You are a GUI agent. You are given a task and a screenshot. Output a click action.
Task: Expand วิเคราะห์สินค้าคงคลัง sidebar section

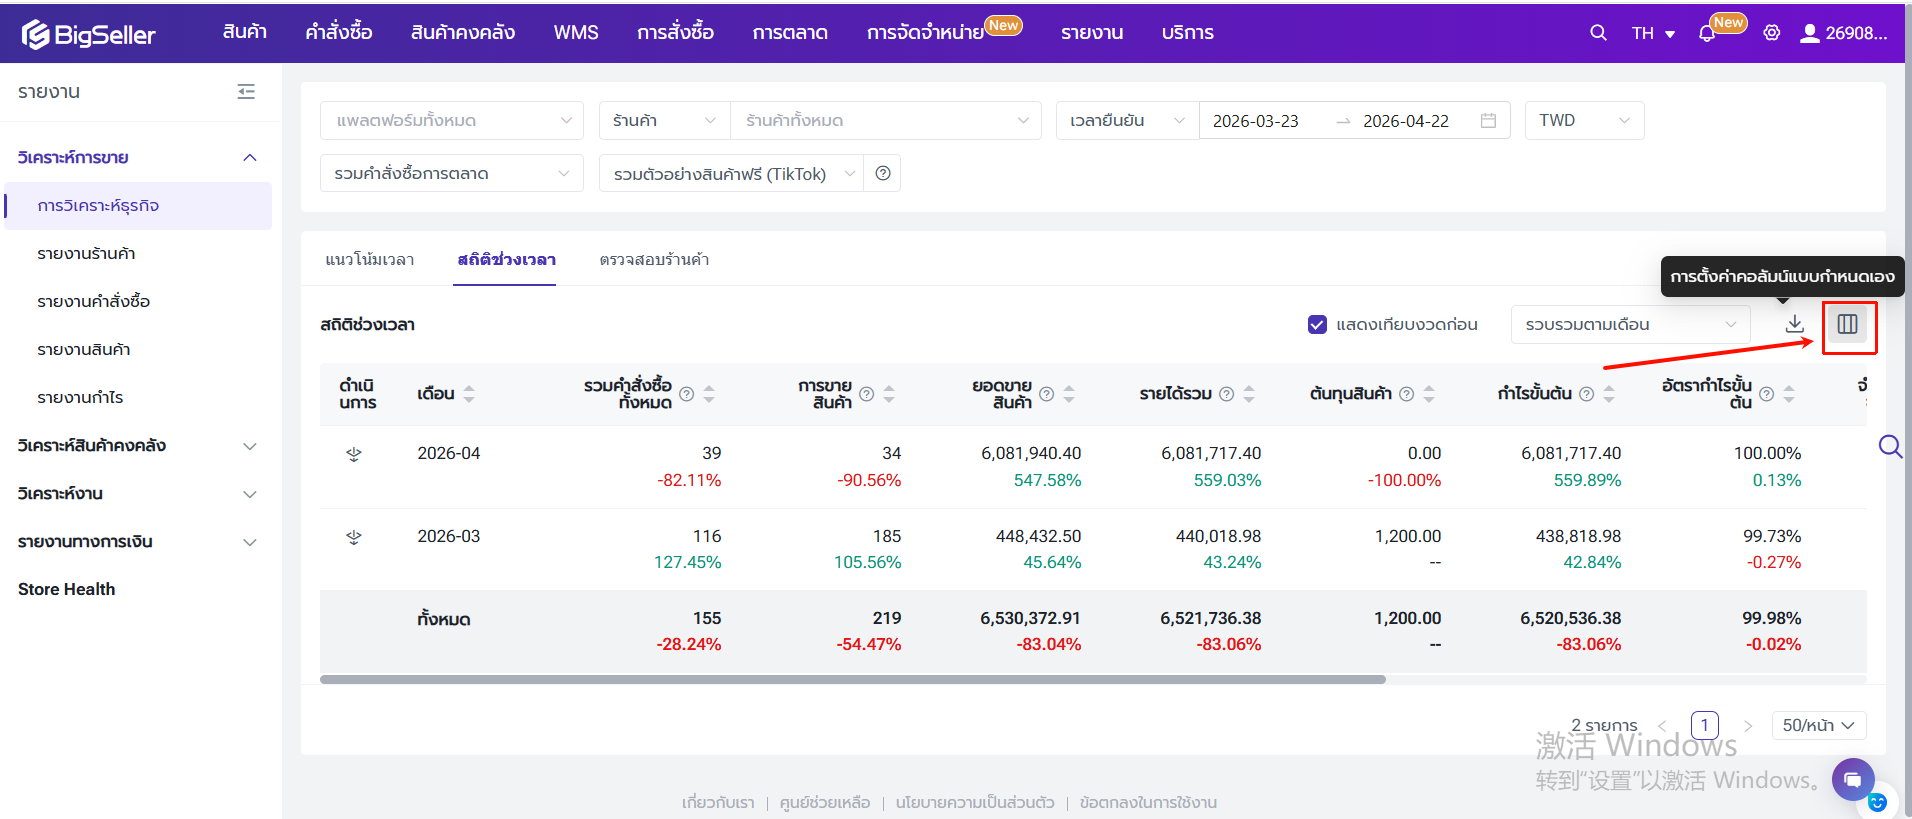(137, 446)
